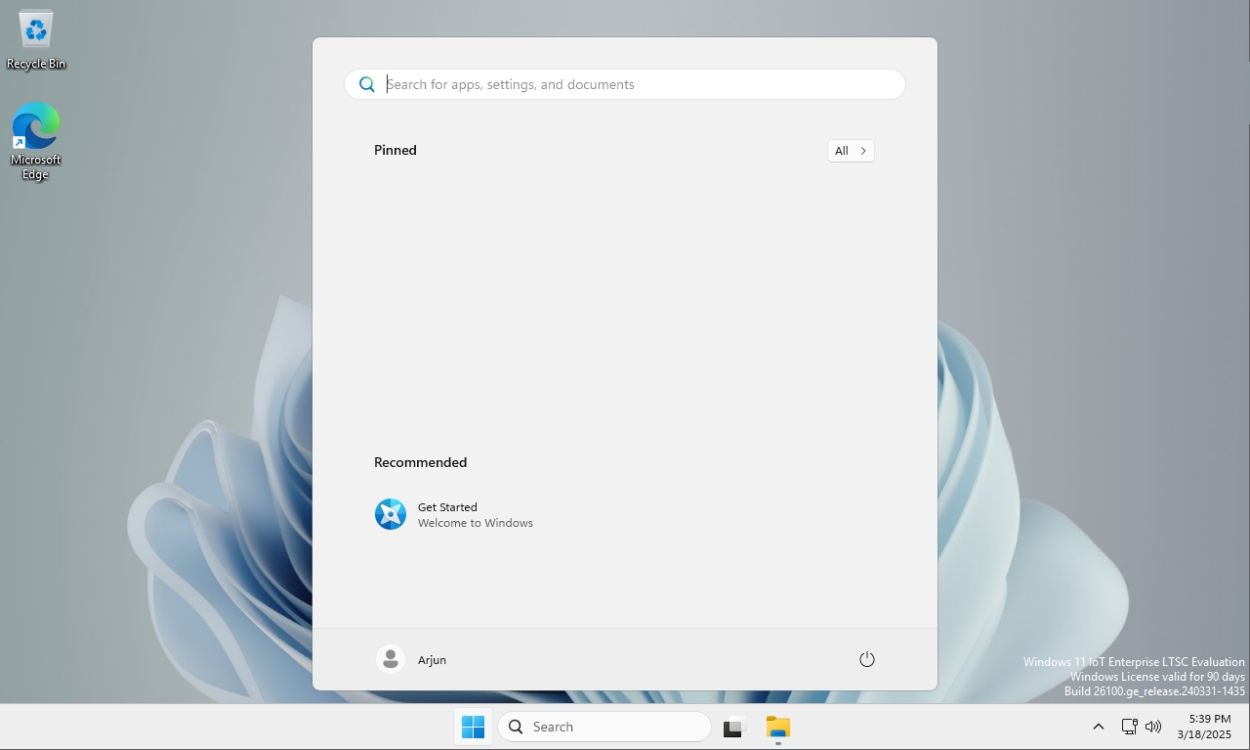Open the power options button
1250x750 pixels.
click(x=866, y=659)
